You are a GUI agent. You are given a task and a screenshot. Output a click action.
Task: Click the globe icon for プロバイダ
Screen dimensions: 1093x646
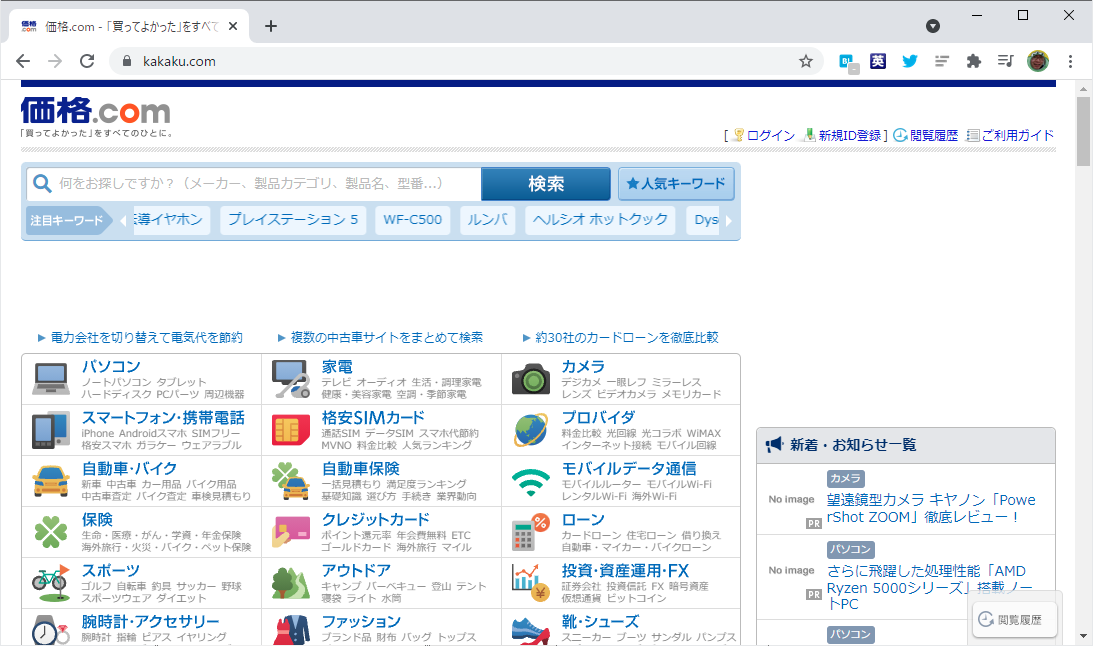coord(531,430)
